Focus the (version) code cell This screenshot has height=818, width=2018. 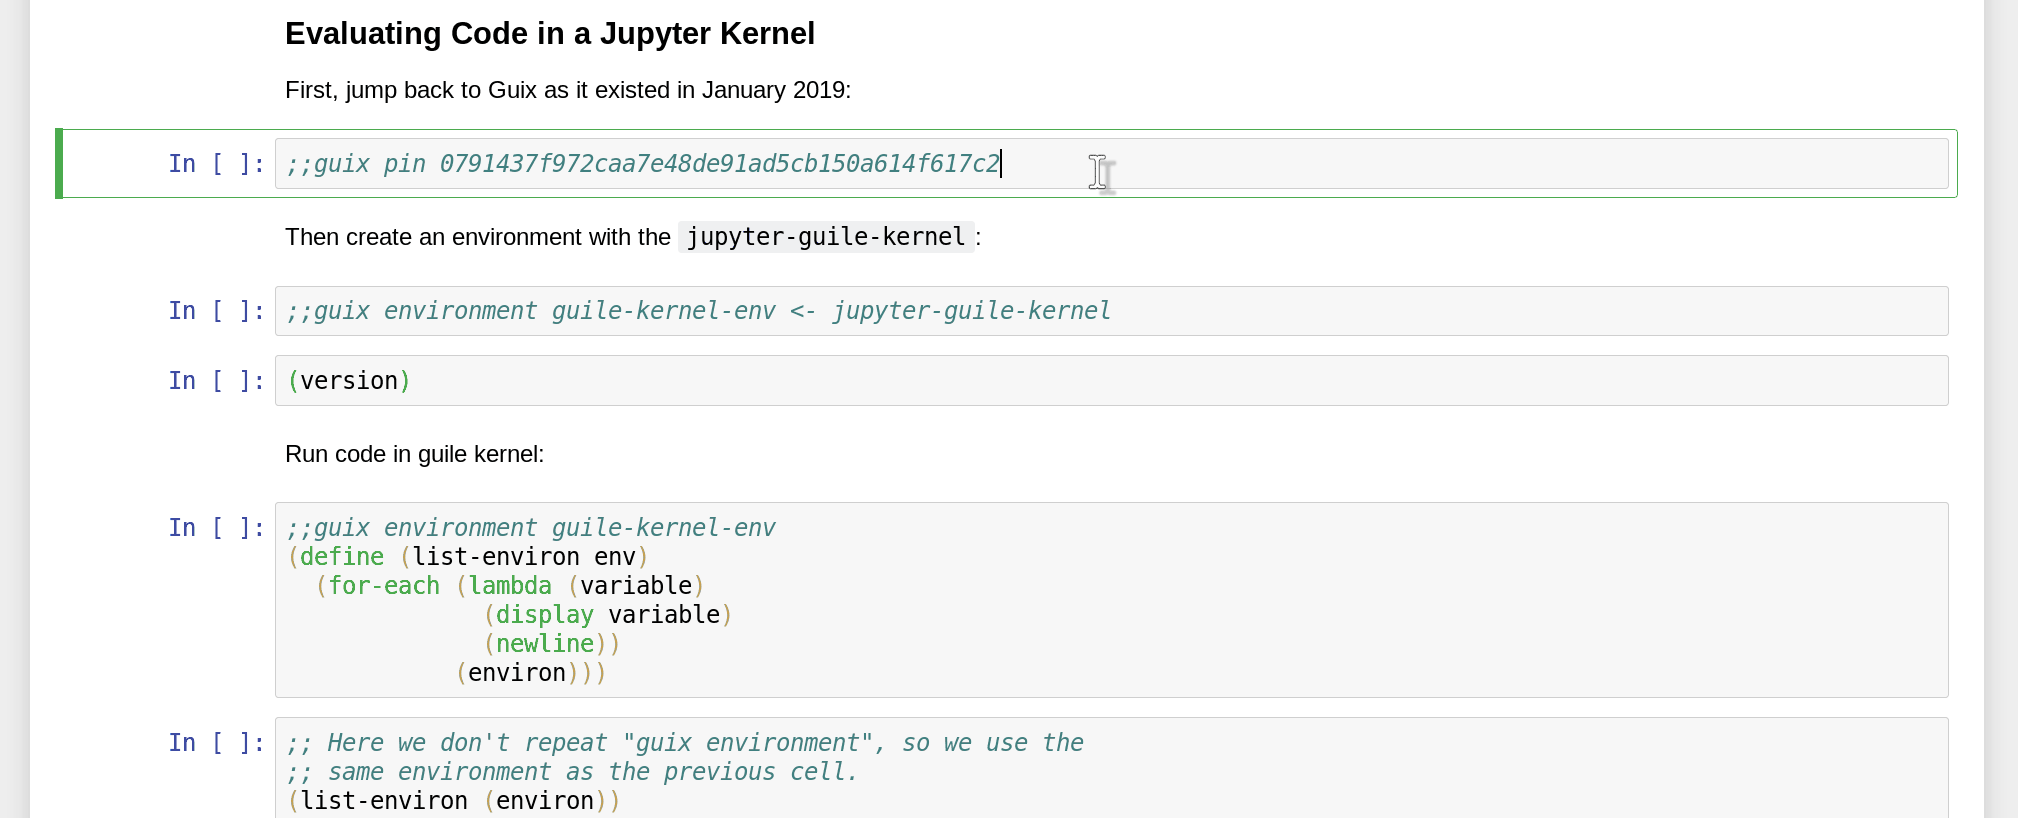(1111, 381)
